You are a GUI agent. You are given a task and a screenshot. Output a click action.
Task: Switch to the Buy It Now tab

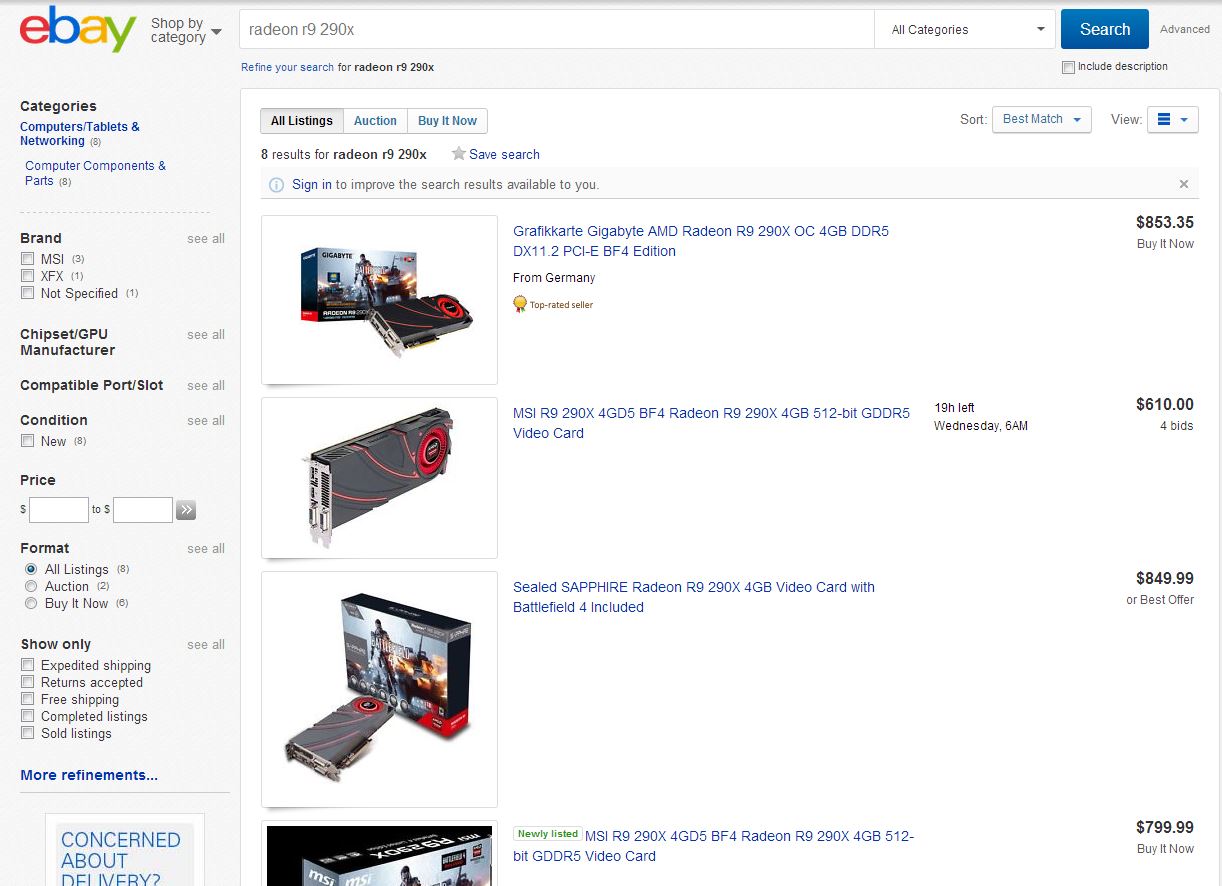pyautogui.click(x=447, y=121)
